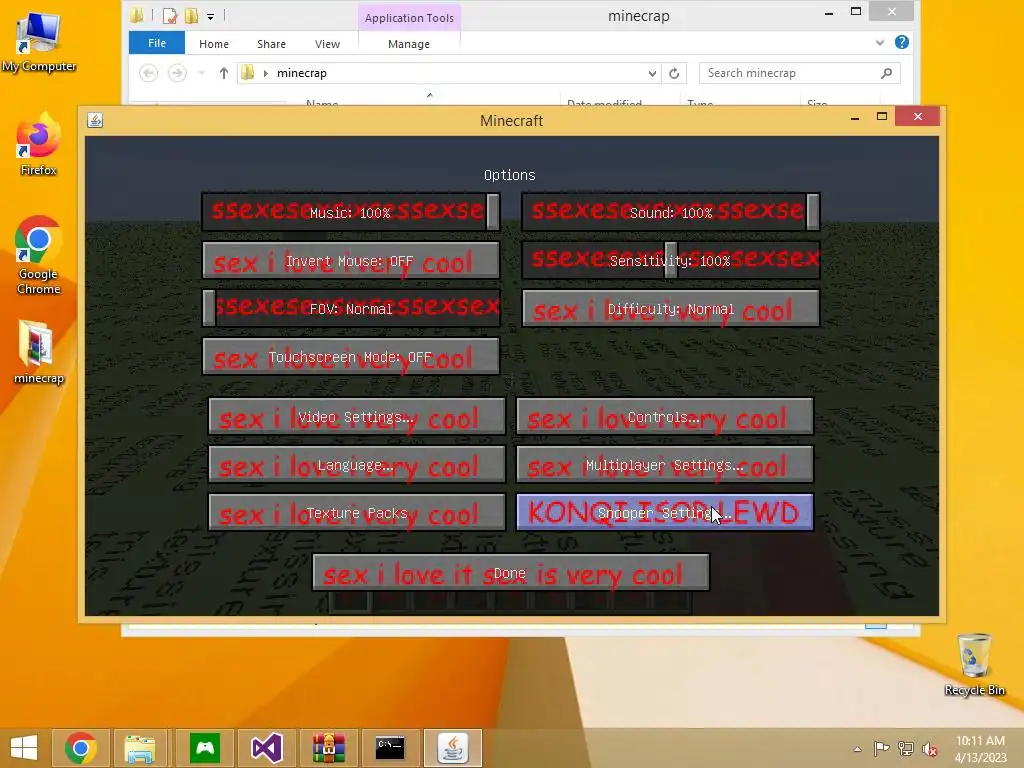
Task: Open the minecrap archive on desktop
Action: (39, 352)
